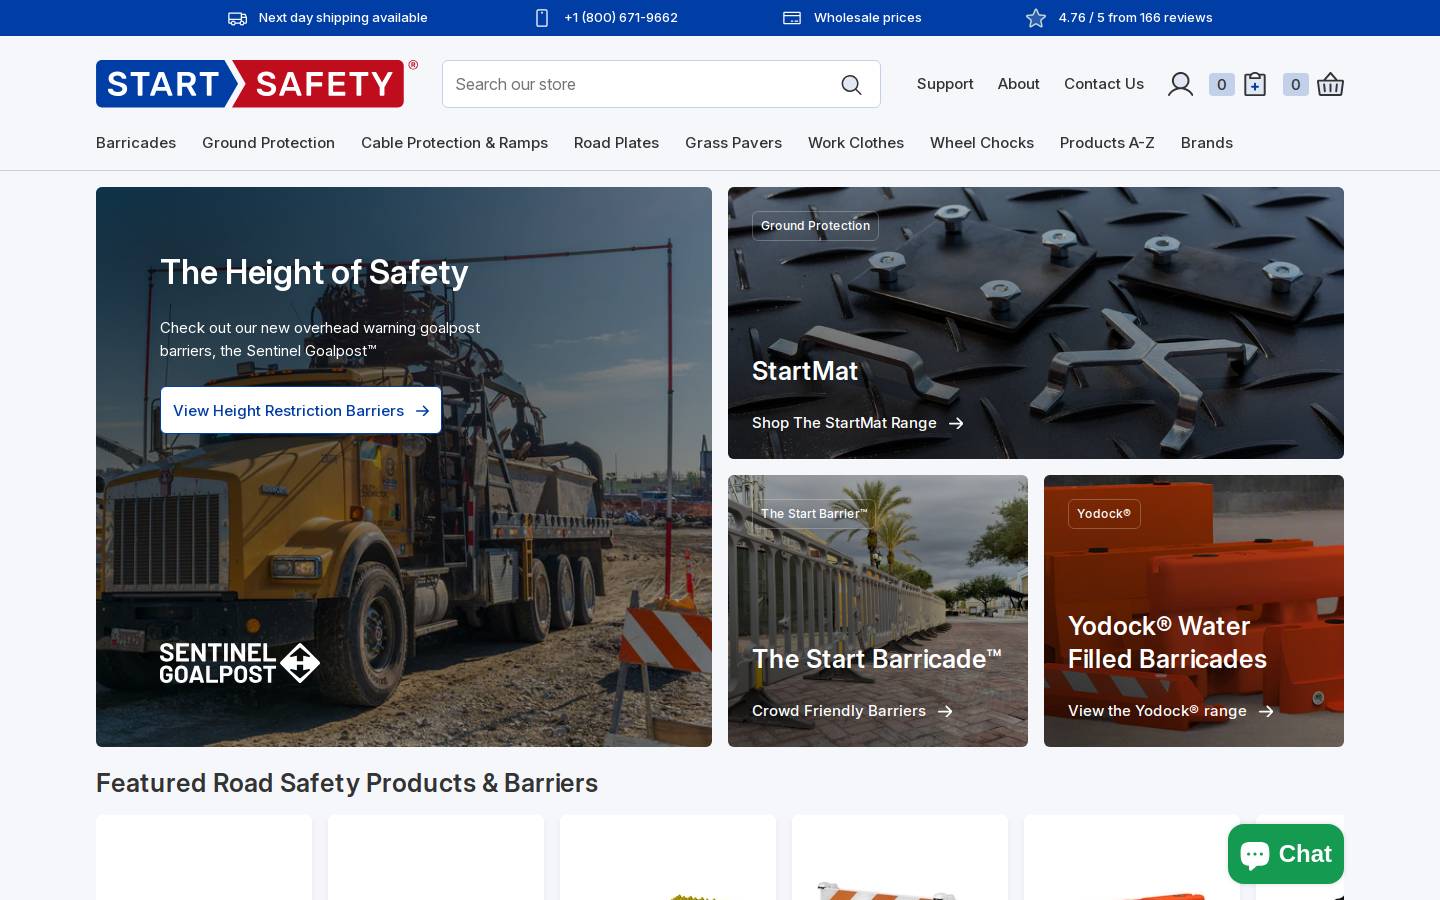This screenshot has width=1440, height=900.
Task: Click the +1 (800) 671-9662 phone number
Action: (621, 18)
